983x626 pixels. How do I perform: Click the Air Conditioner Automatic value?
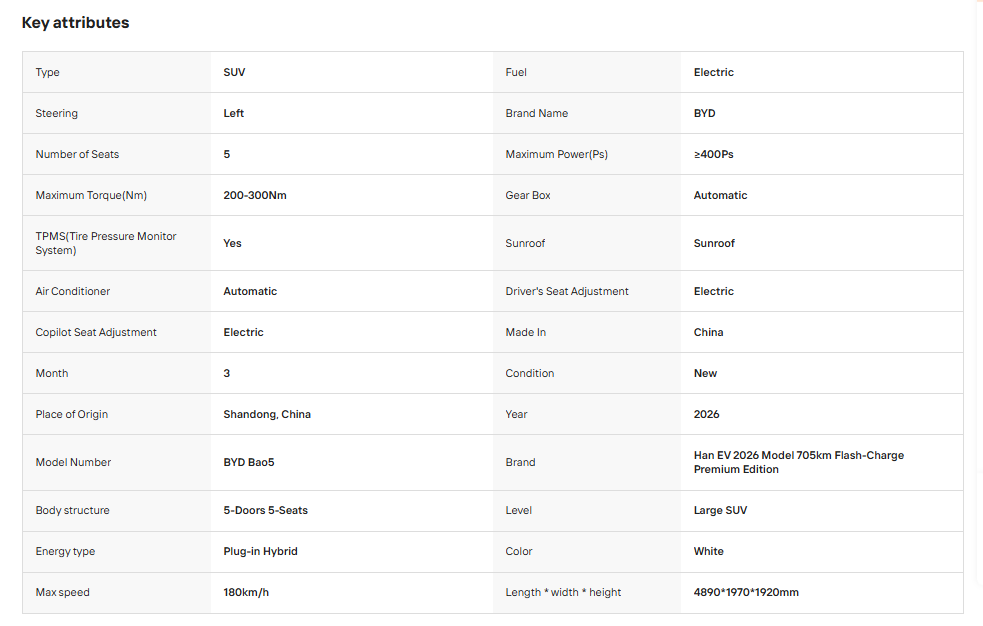pyautogui.click(x=250, y=291)
